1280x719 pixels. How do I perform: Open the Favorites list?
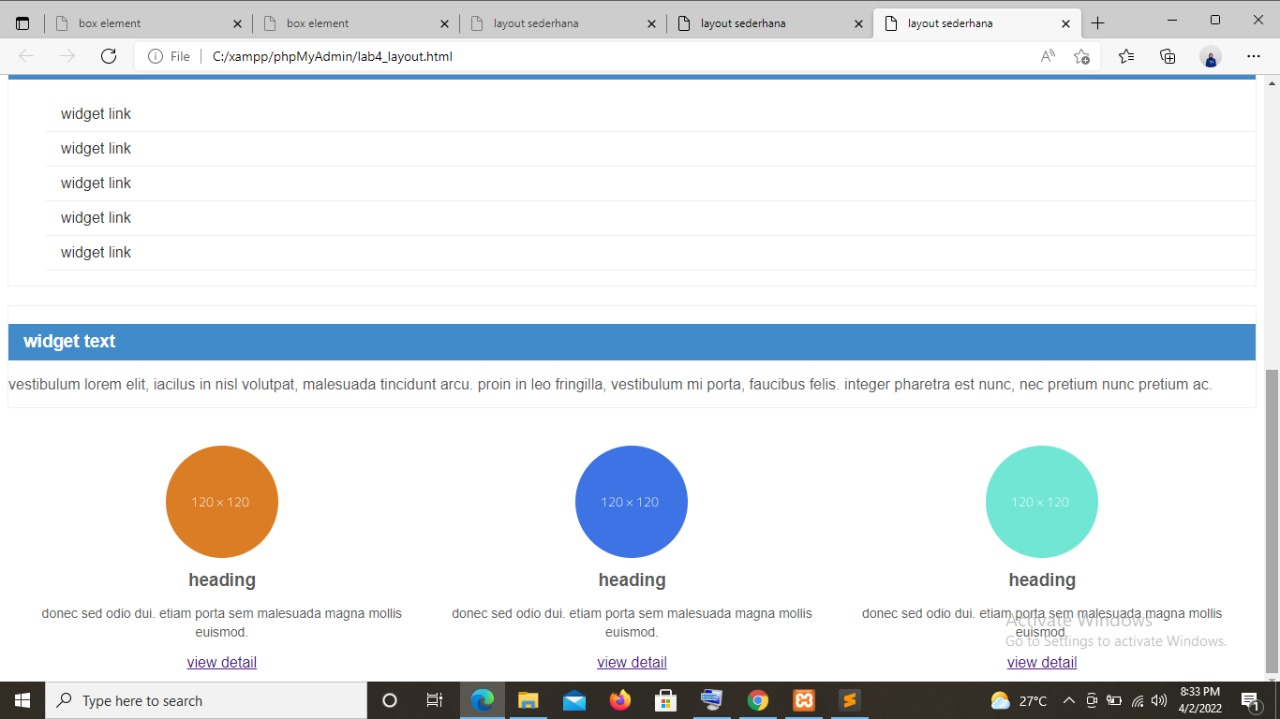click(1126, 56)
